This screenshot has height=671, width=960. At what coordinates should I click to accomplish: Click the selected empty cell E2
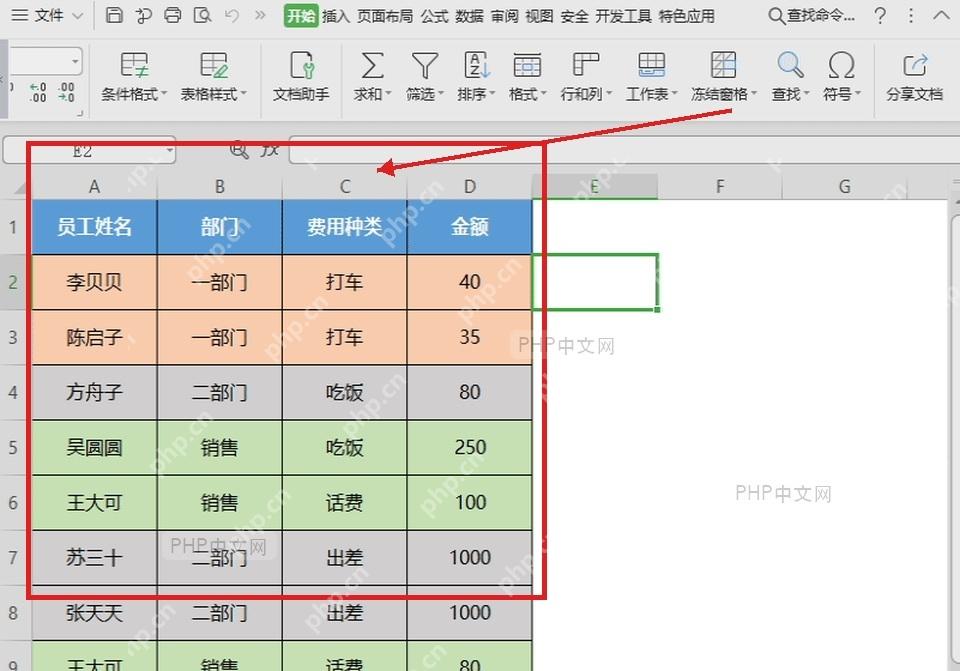[595, 282]
